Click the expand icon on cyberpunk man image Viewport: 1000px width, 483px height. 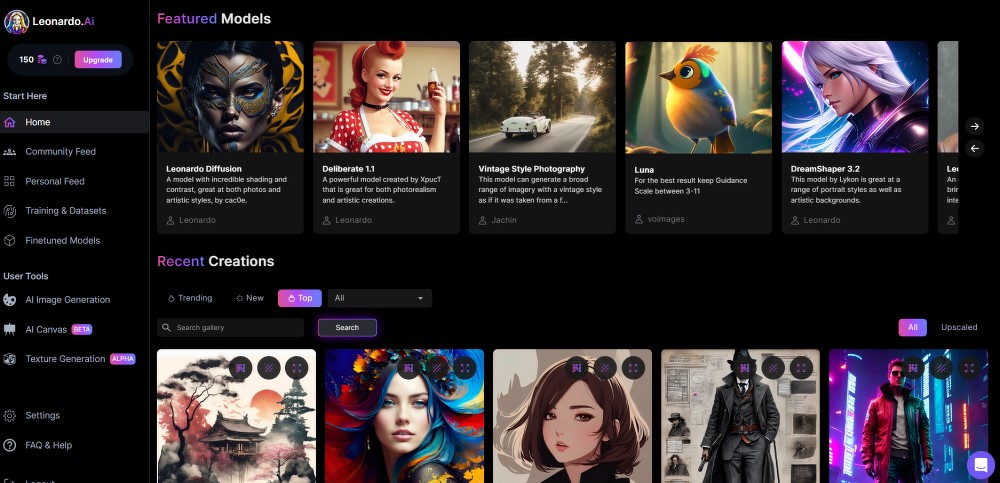pyautogui.click(x=968, y=369)
